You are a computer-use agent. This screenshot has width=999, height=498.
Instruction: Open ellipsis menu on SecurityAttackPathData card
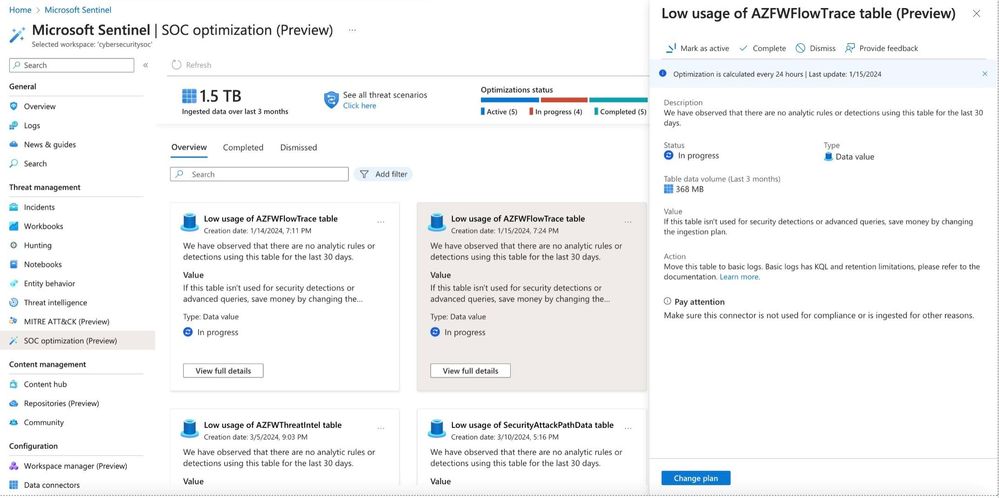(628, 429)
